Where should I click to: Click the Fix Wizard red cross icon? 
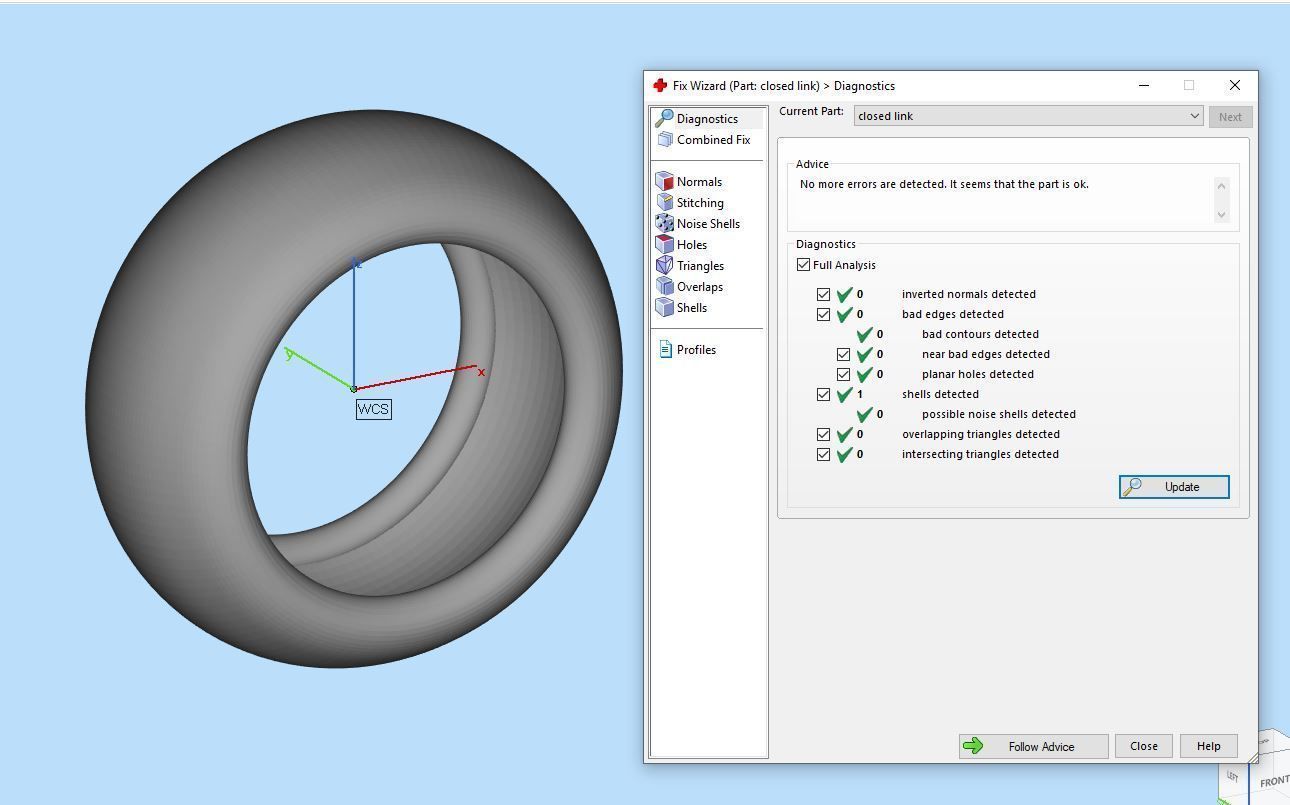(660, 86)
